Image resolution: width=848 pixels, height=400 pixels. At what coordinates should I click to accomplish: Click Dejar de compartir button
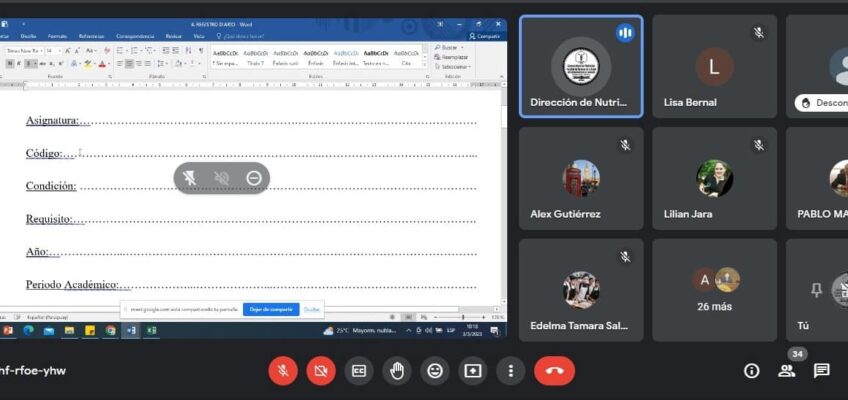pyautogui.click(x=271, y=309)
